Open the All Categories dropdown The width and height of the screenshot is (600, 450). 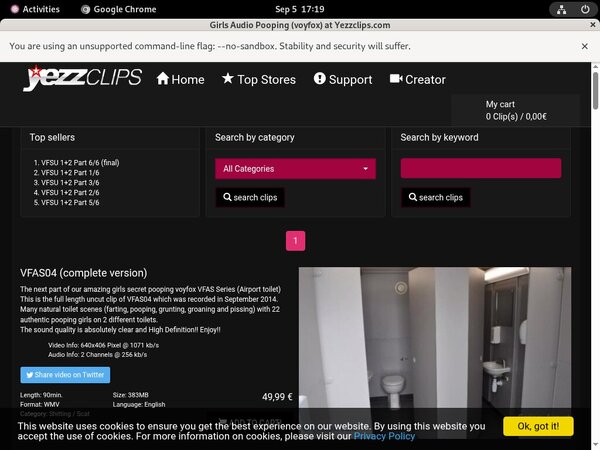pyautogui.click(x=295, y=169)
